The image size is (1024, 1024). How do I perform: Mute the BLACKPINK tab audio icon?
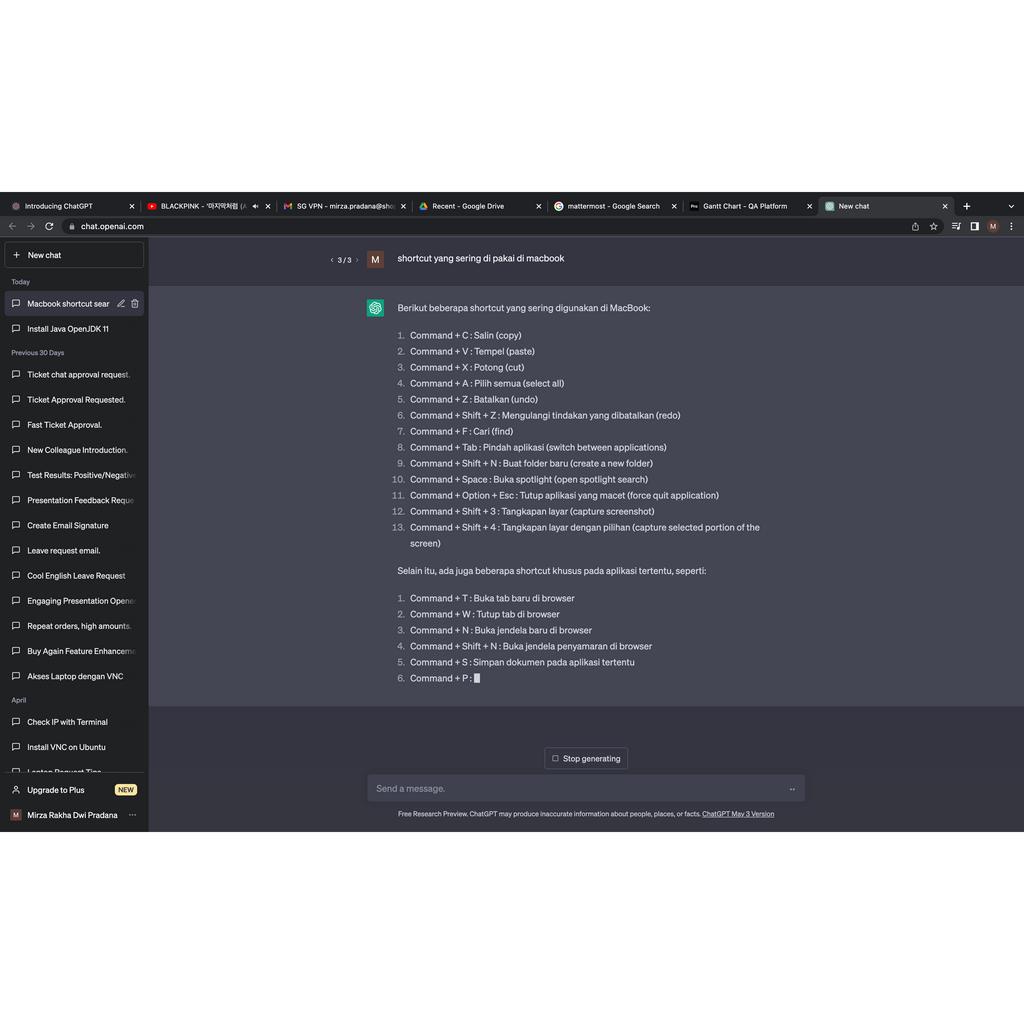click(256, 207)
